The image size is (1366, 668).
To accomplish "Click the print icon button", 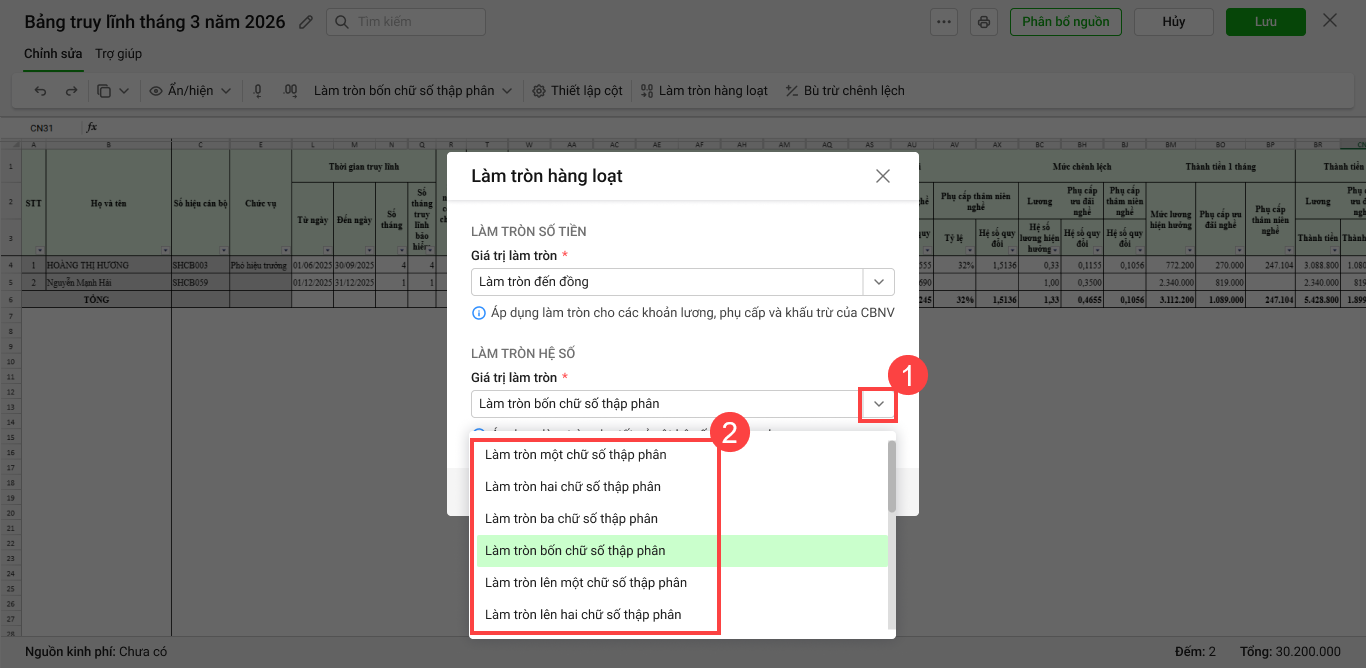I will tap(984, 22).
